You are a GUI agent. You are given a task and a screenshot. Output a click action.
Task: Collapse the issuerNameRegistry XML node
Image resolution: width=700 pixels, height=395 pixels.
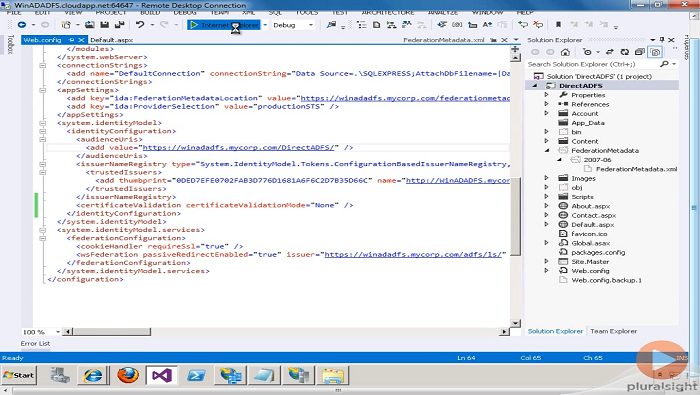pyautogui.click(x=42, y=164)
